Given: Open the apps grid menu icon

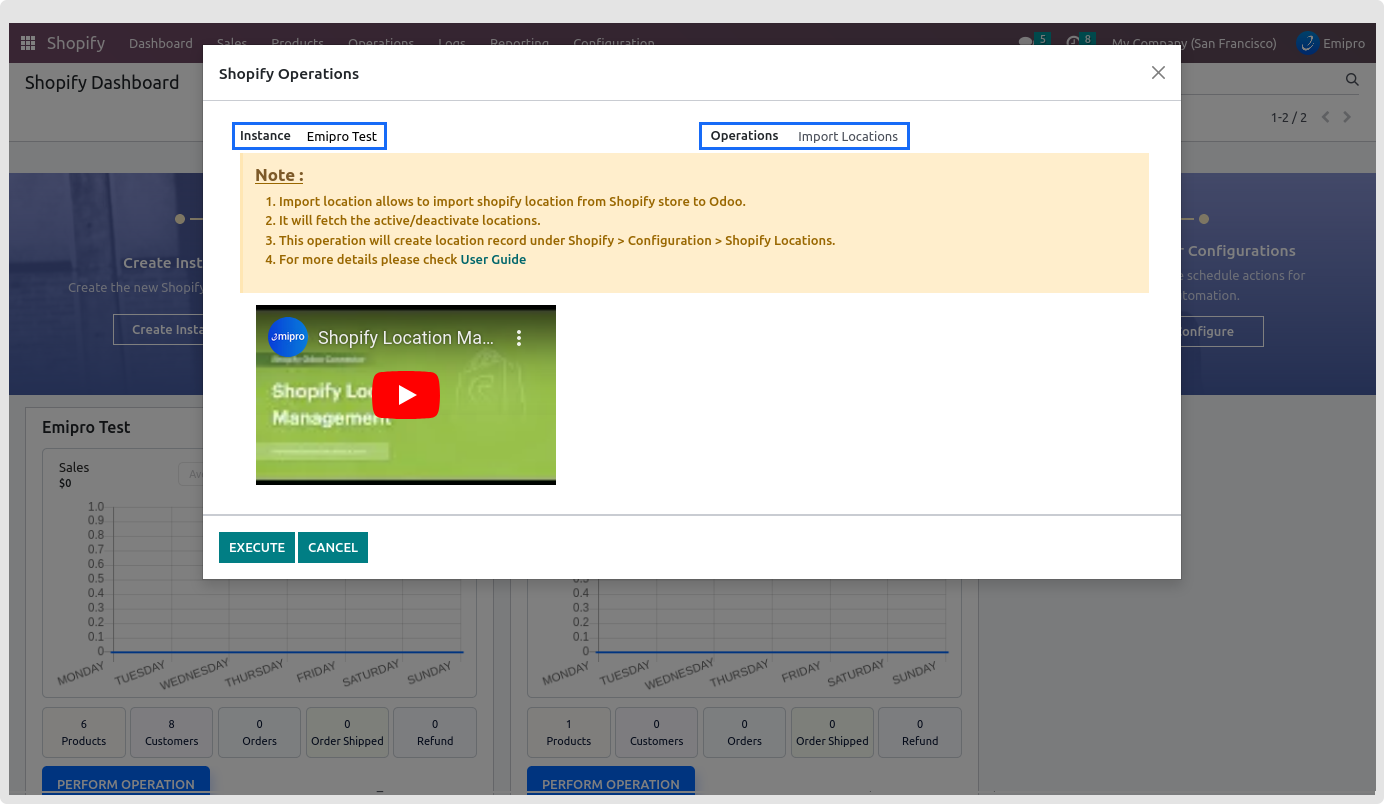Looking at the screenshot, I should [27, 43].
